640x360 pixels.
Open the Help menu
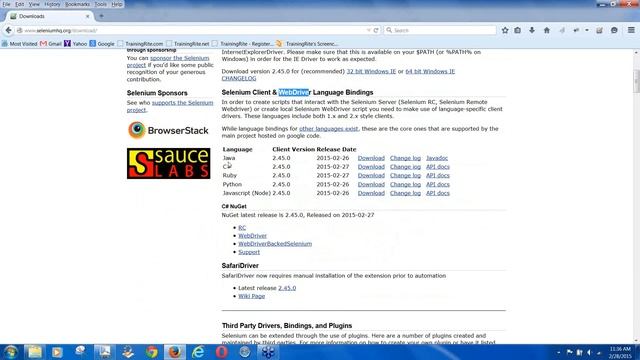pos(117,4)
